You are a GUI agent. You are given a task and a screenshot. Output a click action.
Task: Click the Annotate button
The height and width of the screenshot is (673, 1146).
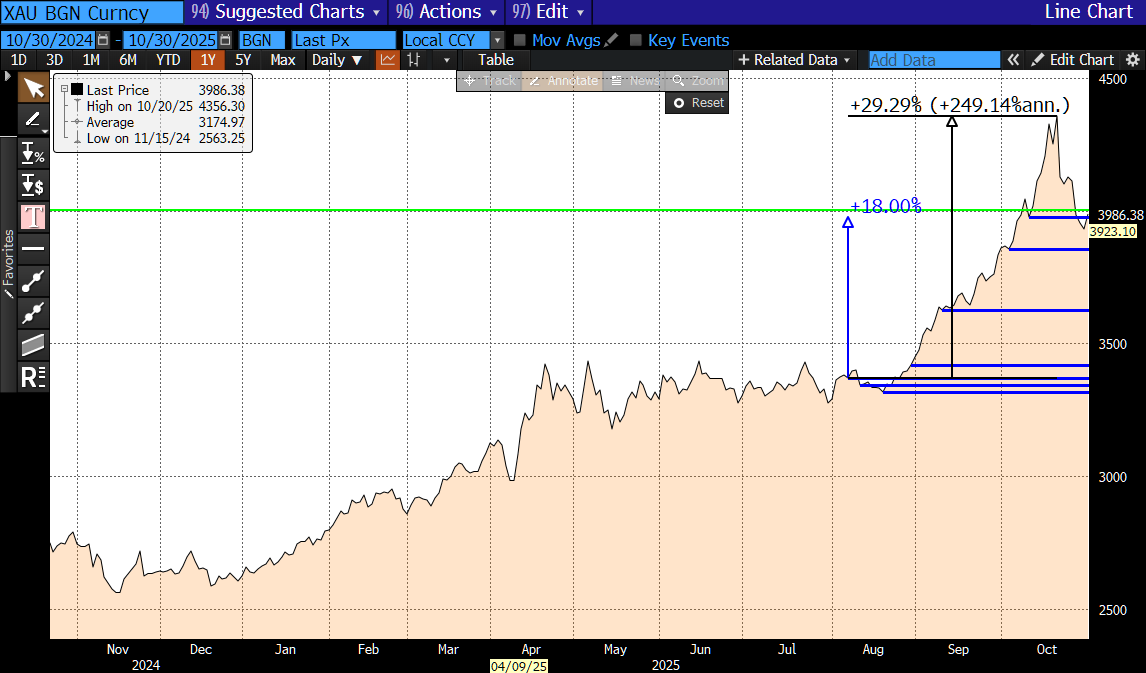[563, 80]
